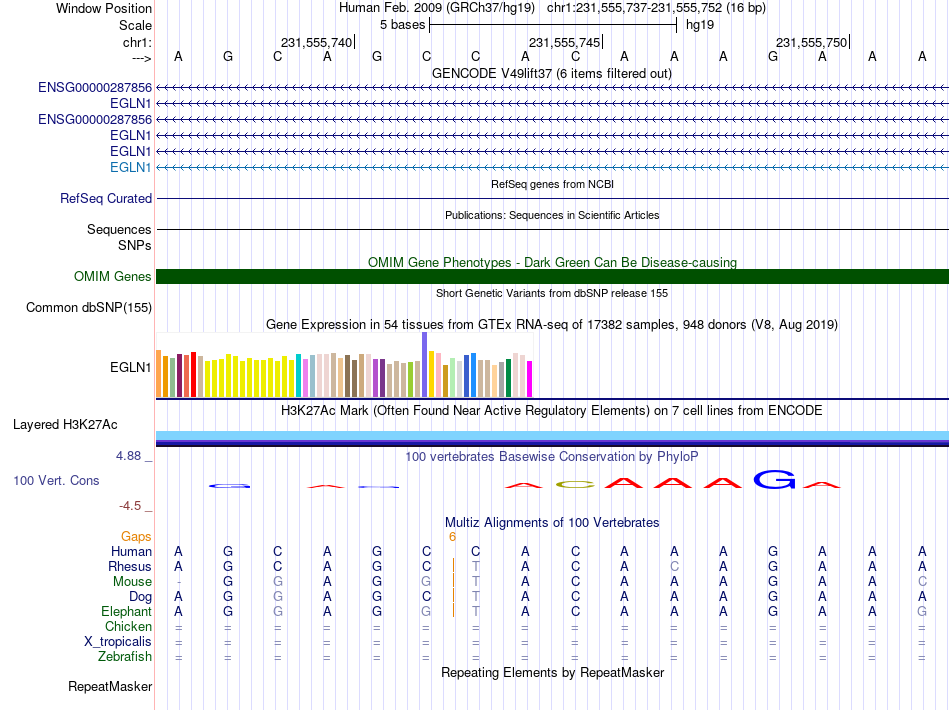
Task: Select the Zebrafish species label
Action: (125, 656)
